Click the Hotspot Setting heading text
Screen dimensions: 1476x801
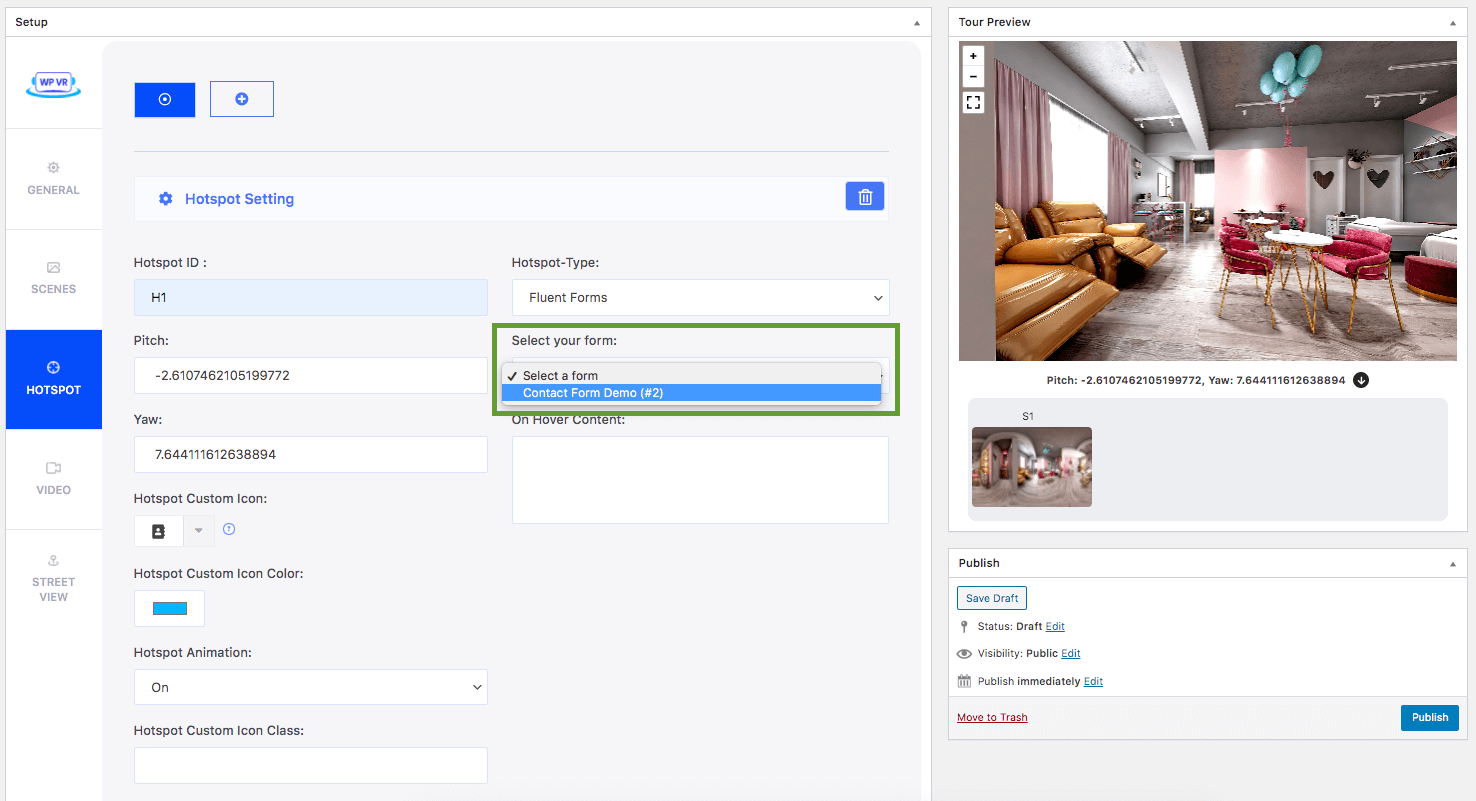click(239, 199)
